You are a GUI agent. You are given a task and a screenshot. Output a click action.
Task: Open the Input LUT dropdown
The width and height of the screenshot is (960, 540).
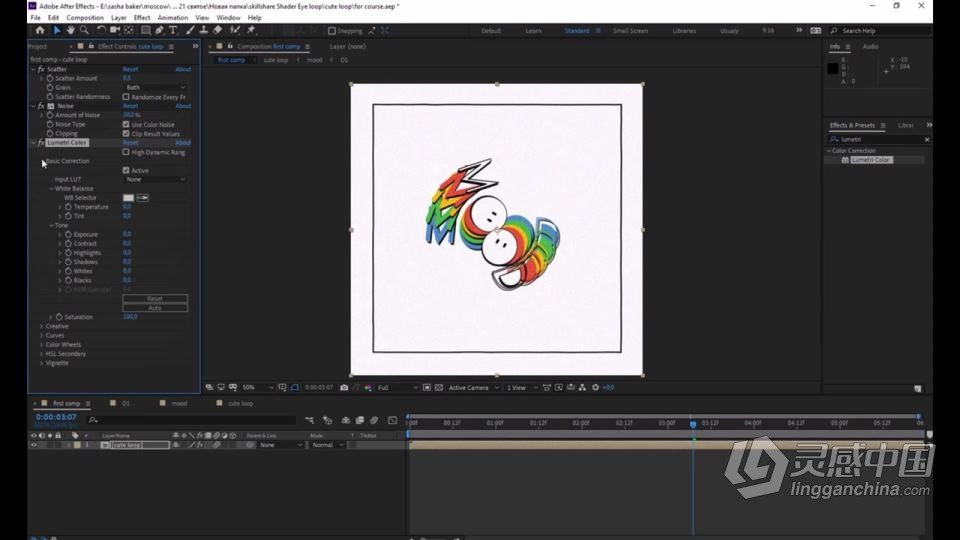tap(155, 179)
